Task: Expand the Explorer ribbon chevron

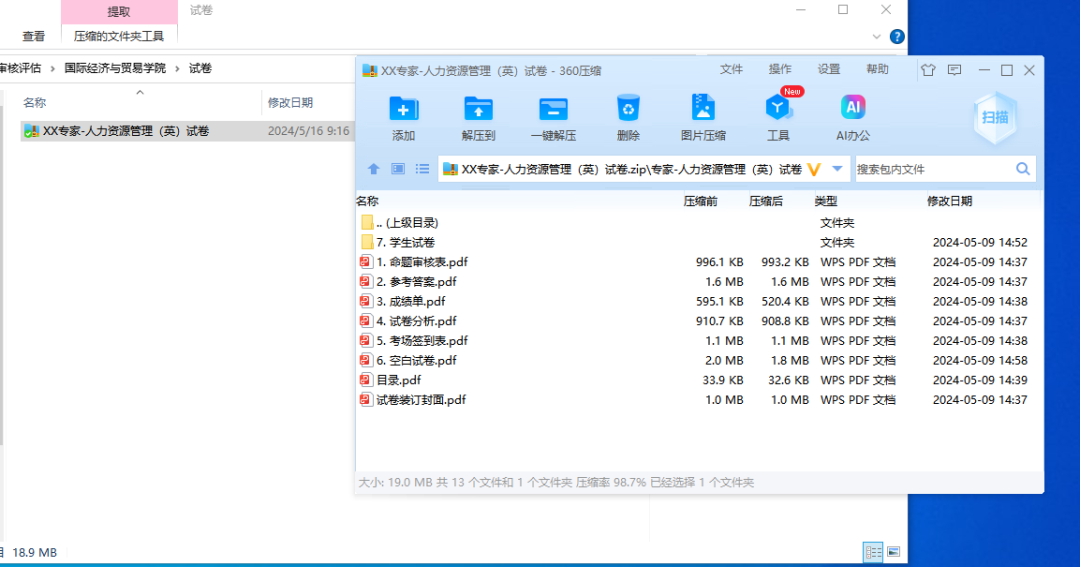Action: tap(877, 37)
